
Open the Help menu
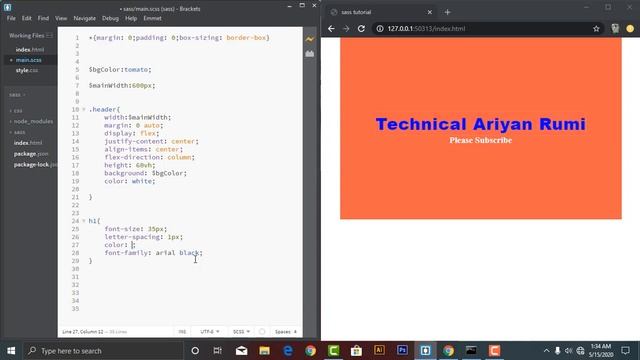coord(131,18)
